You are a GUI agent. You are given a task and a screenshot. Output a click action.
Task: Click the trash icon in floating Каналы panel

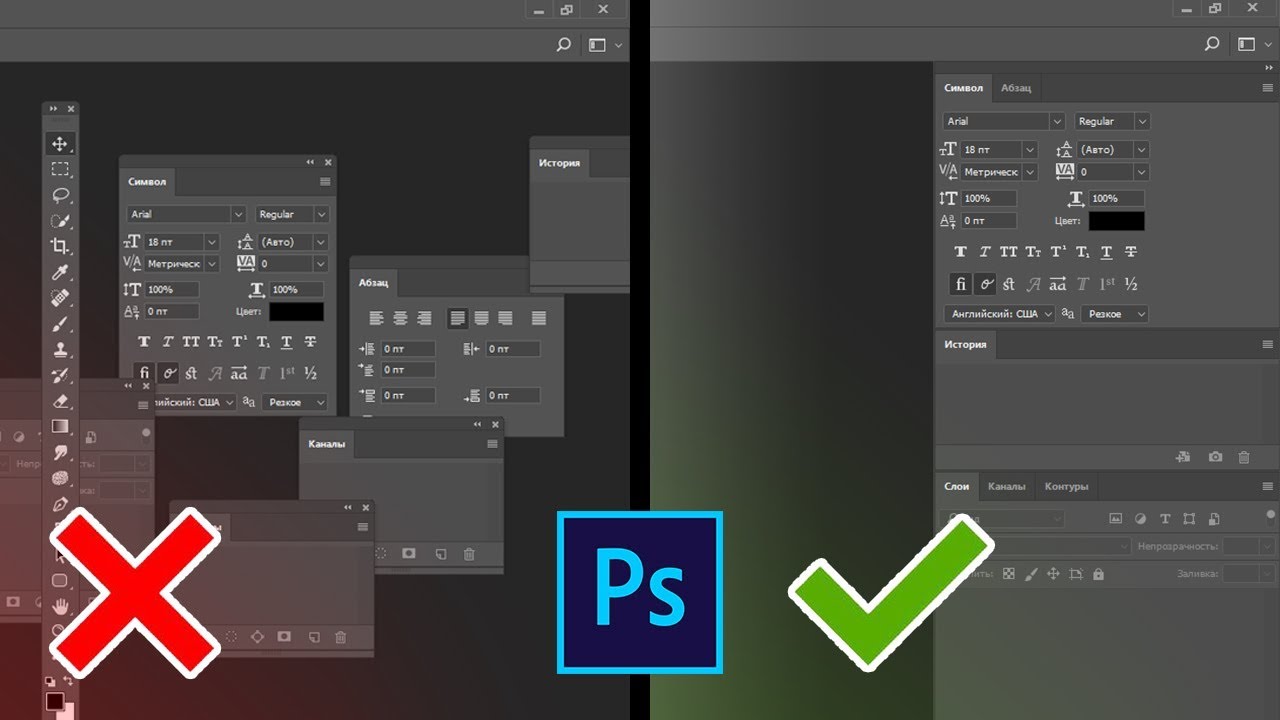coord(469,553)
